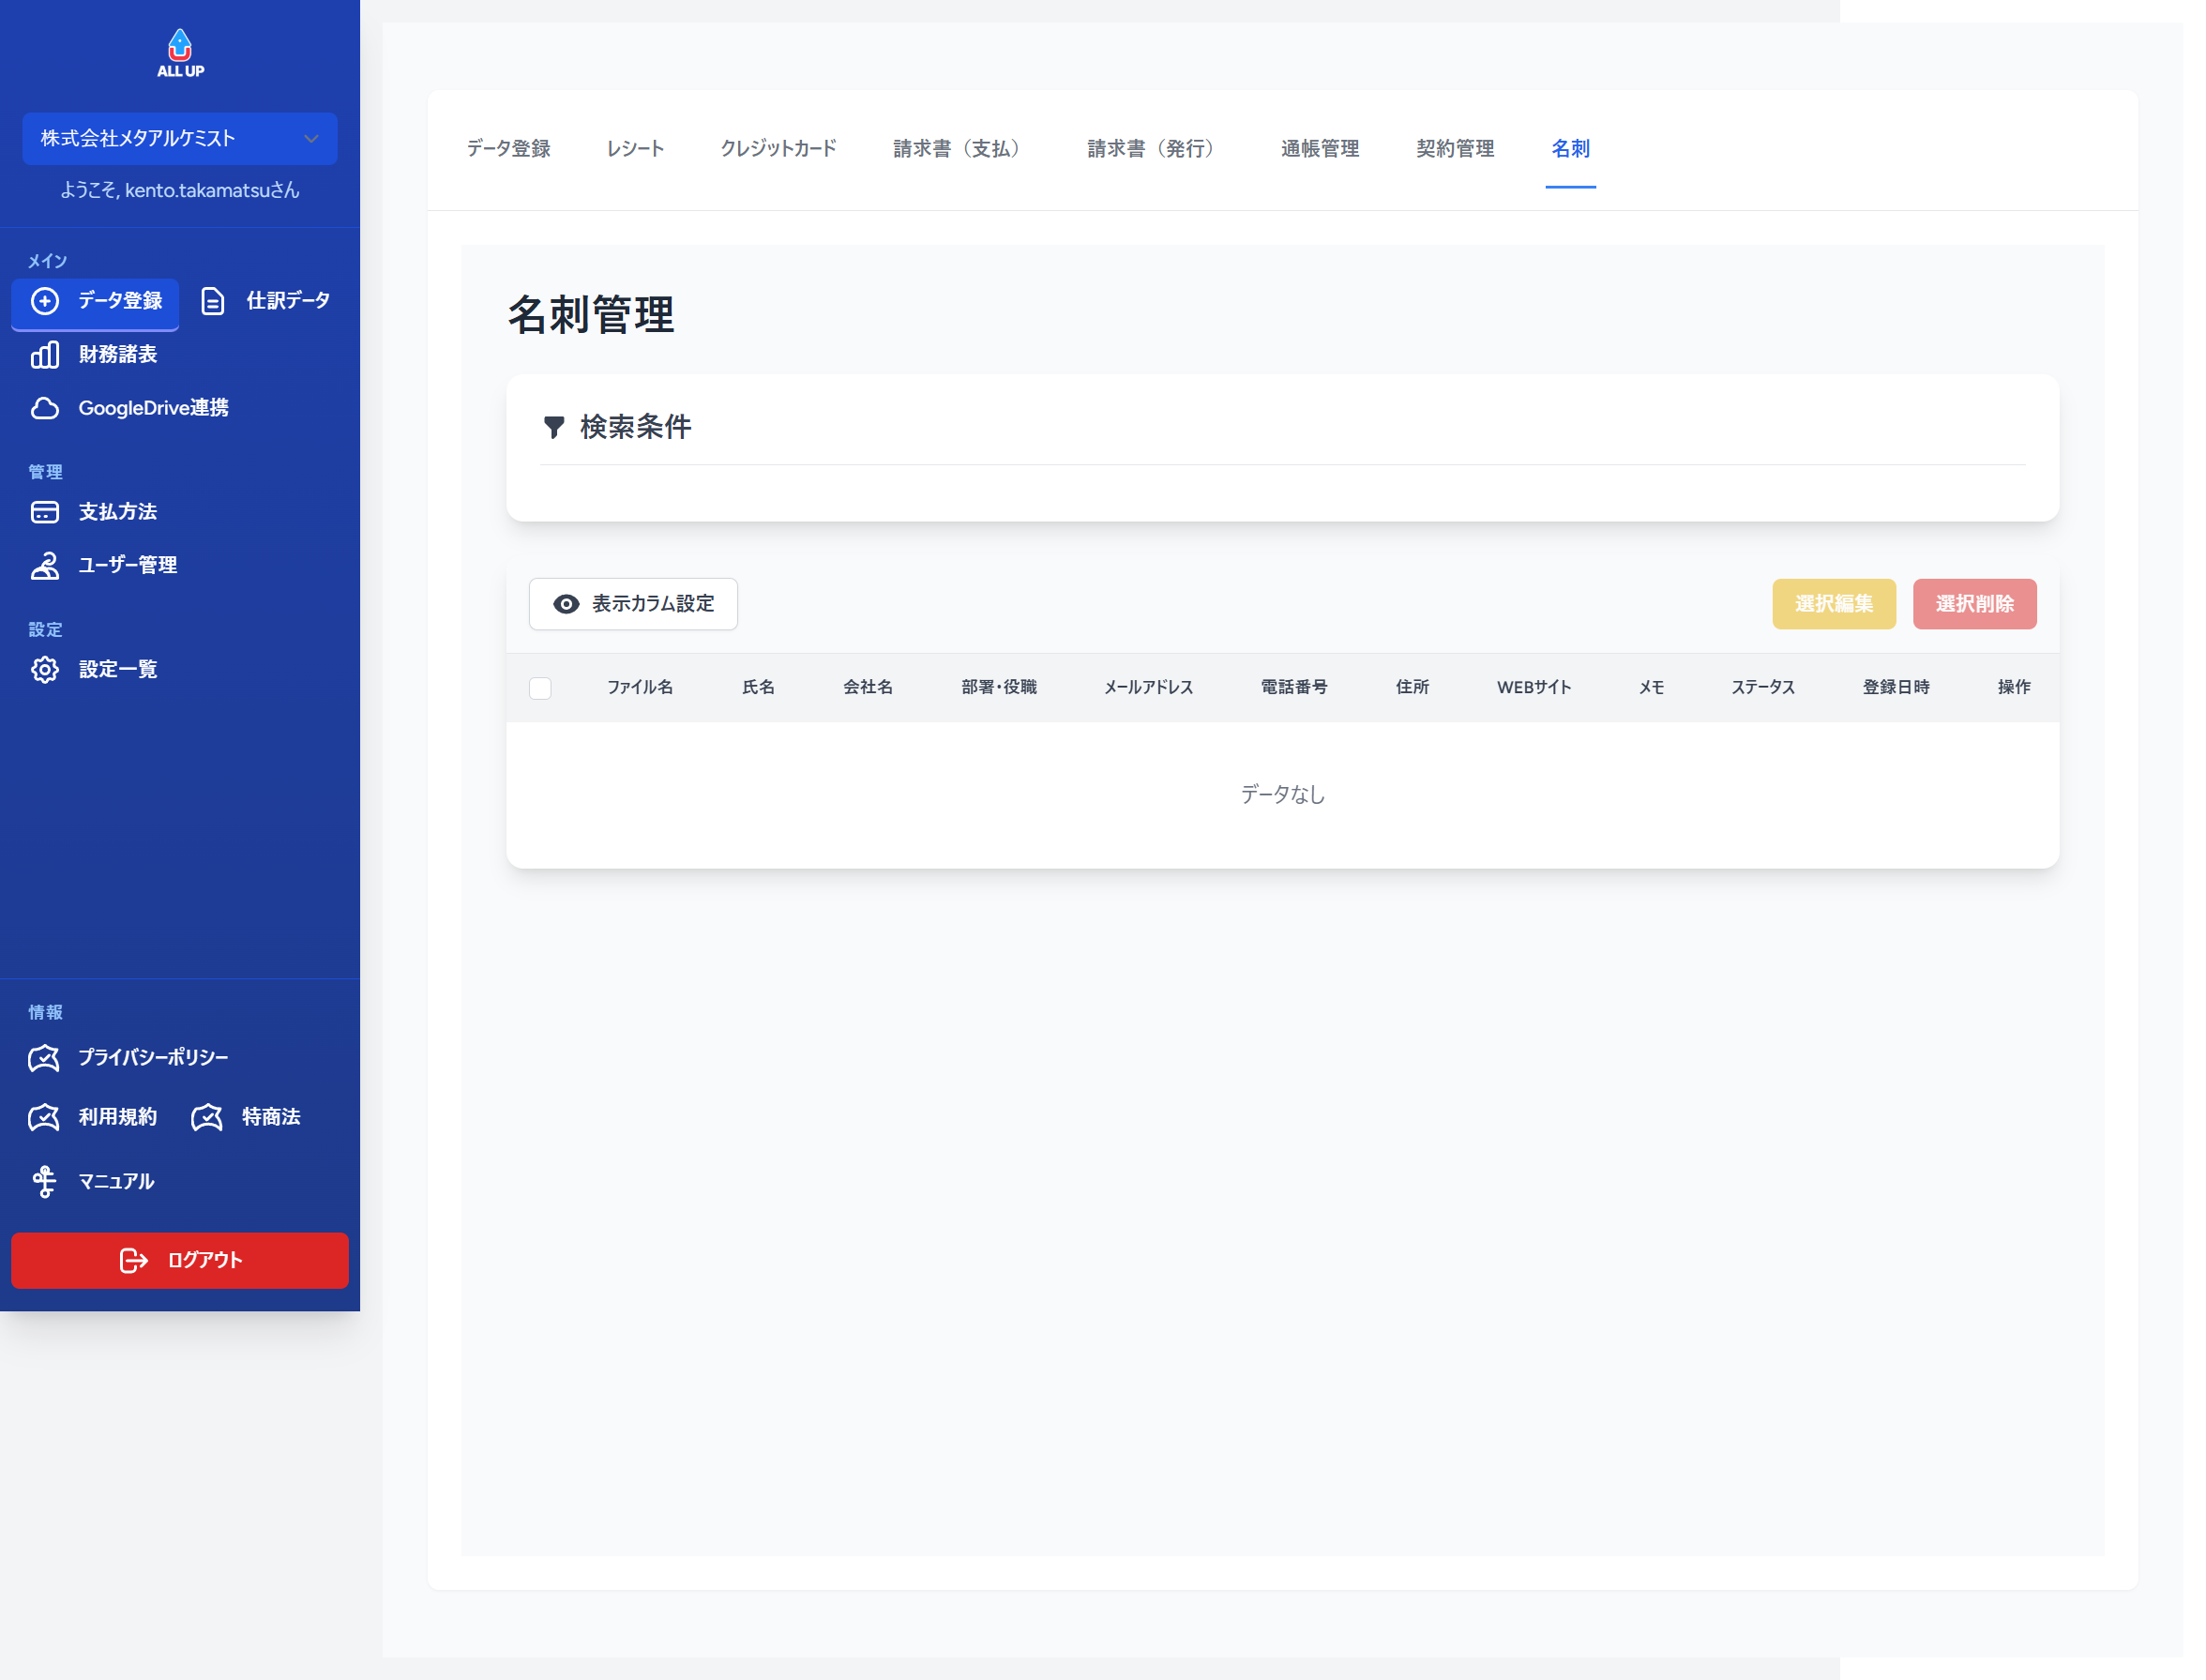Select the 名刺 tab

pos(1570,148)
